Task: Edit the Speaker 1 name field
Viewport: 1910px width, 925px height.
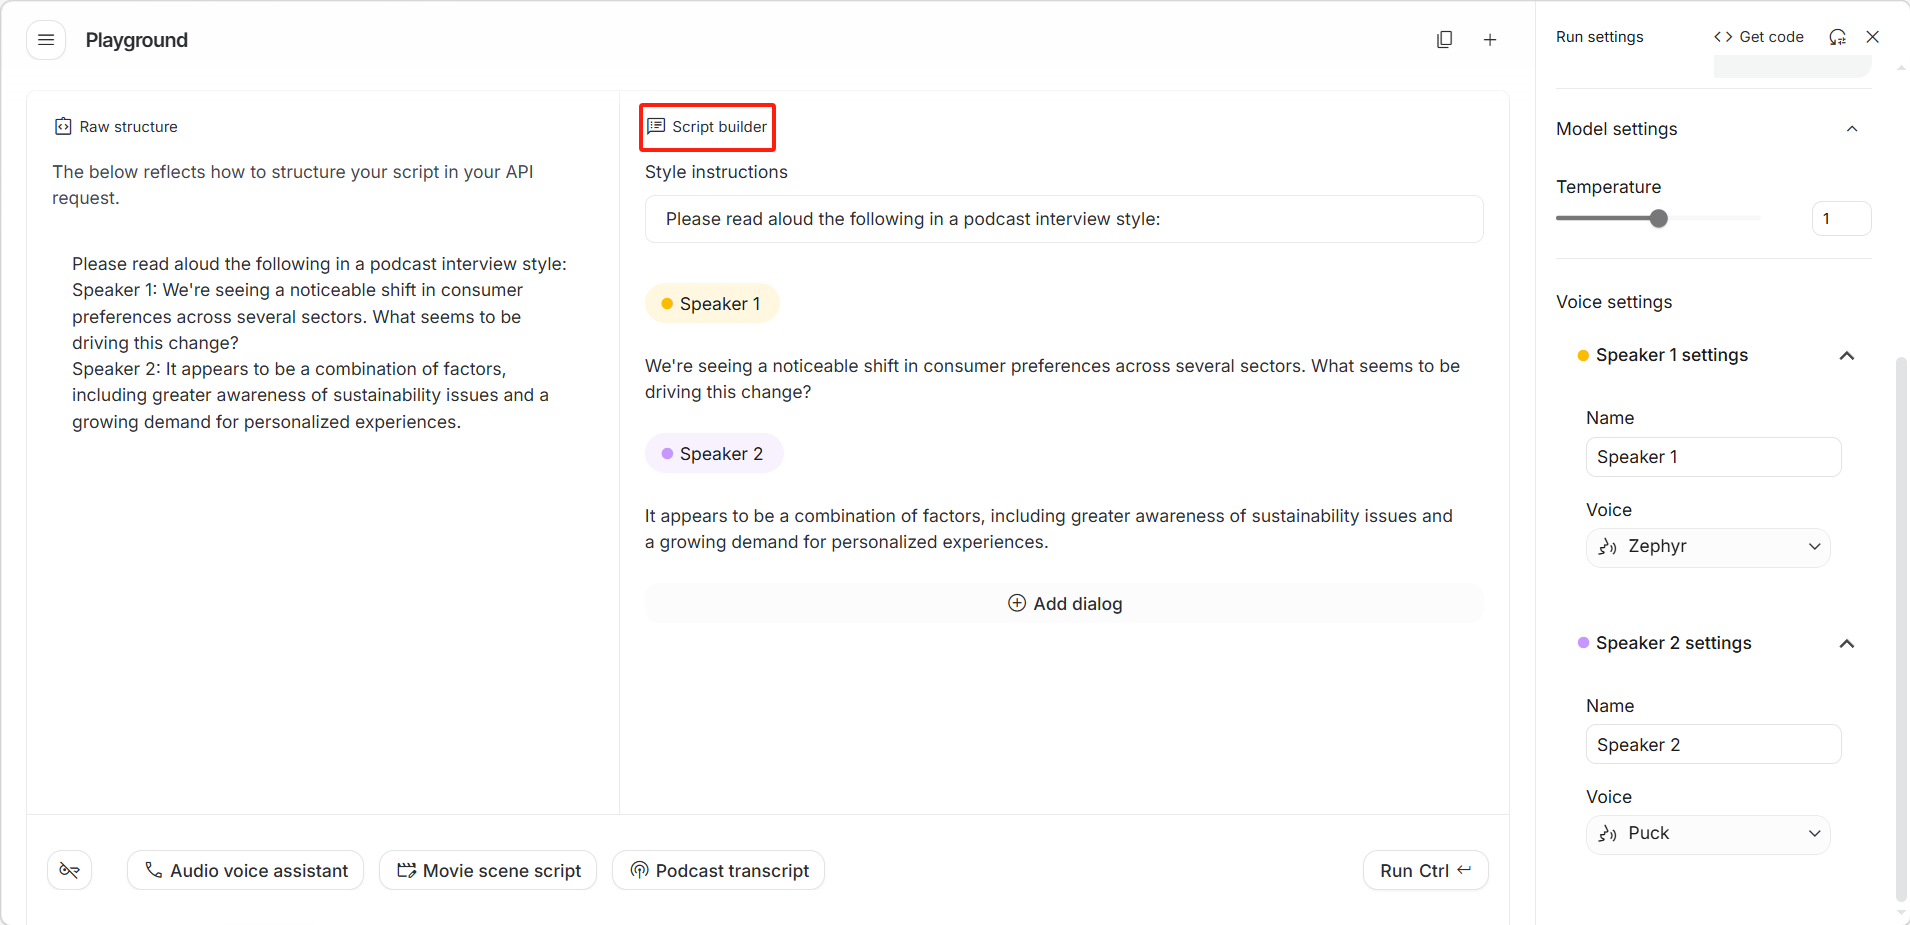Action: pyautogui.click(x=1713, y=457)
